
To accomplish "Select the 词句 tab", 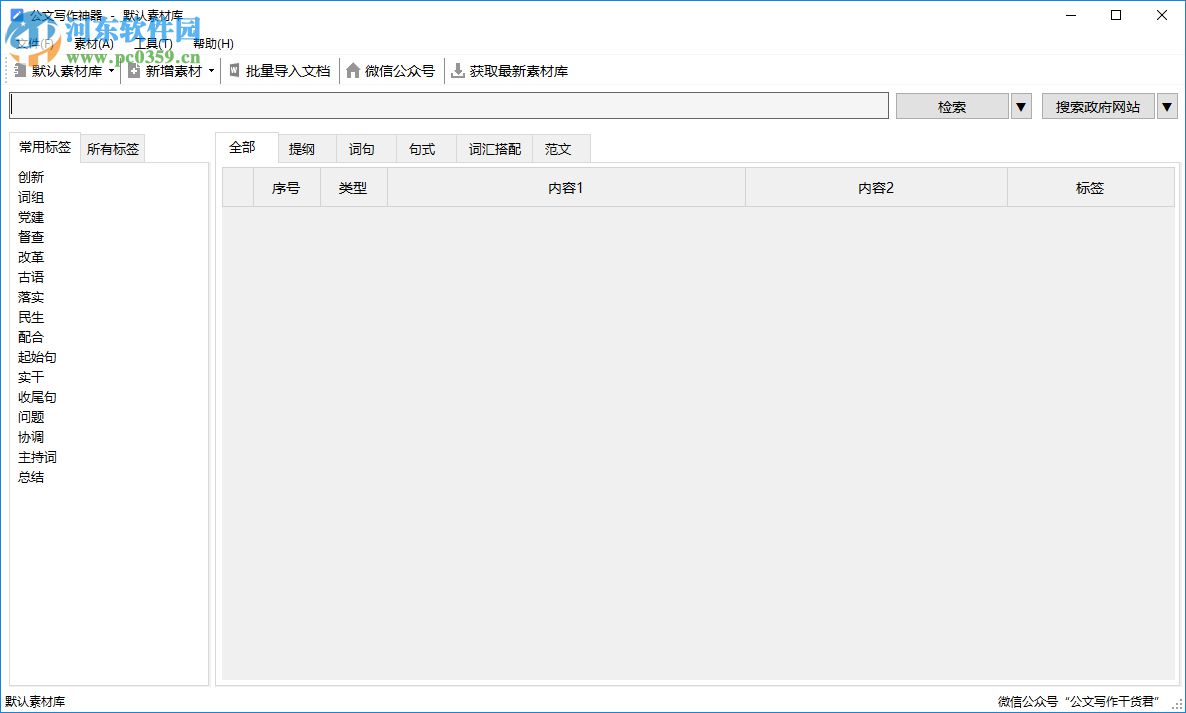I will pyautogui.click(x=366, y=149).
